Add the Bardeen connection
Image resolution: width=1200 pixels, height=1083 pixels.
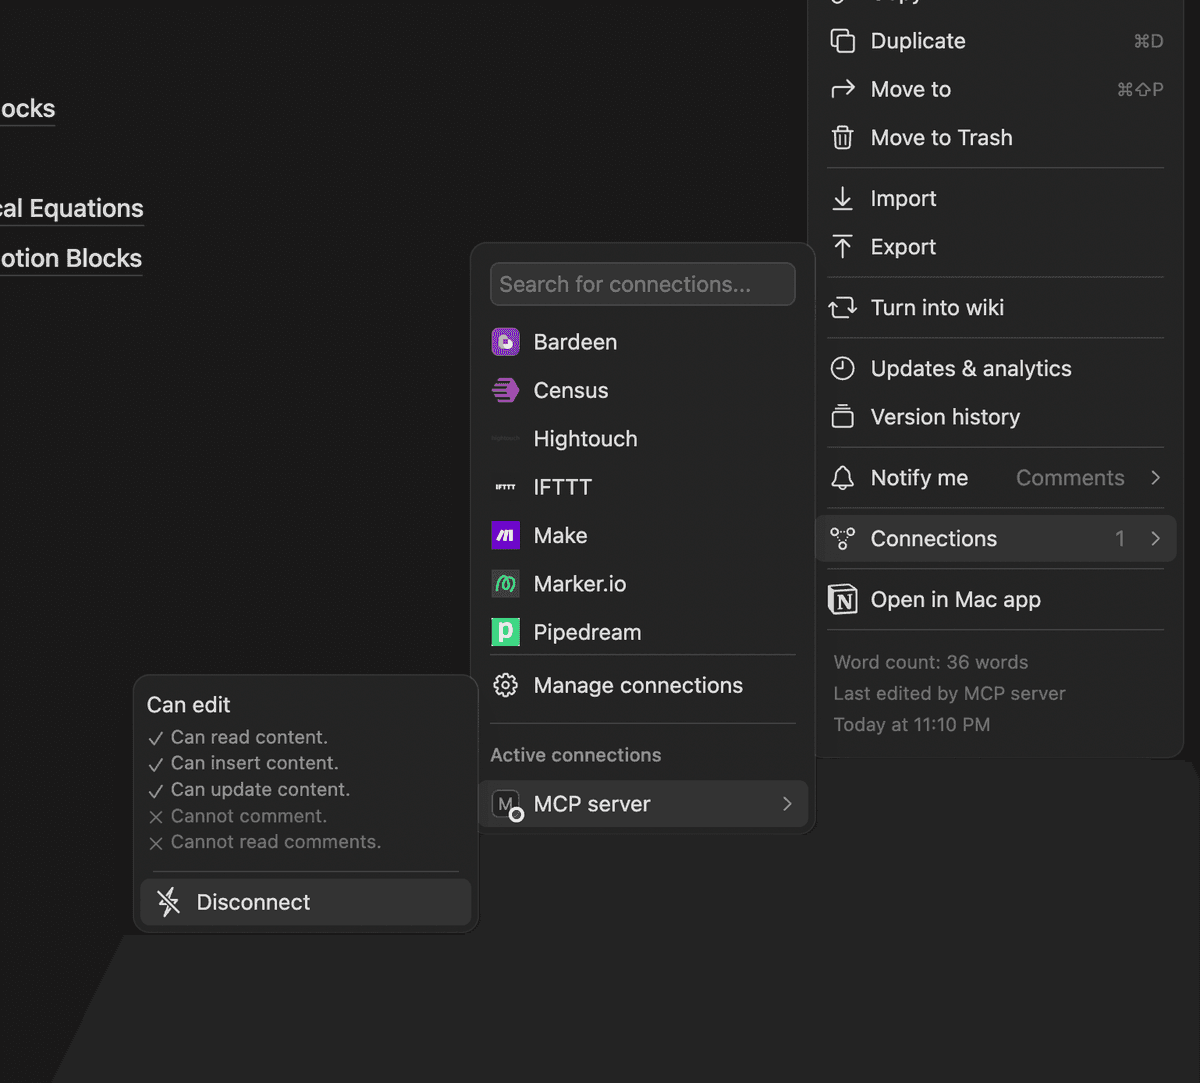643,342
